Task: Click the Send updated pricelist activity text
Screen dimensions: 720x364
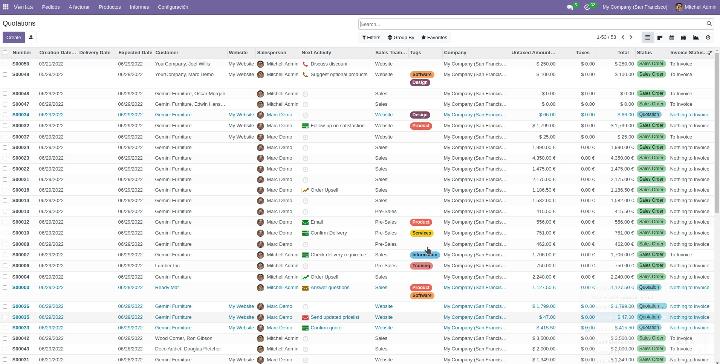Action: coord(335,317)
